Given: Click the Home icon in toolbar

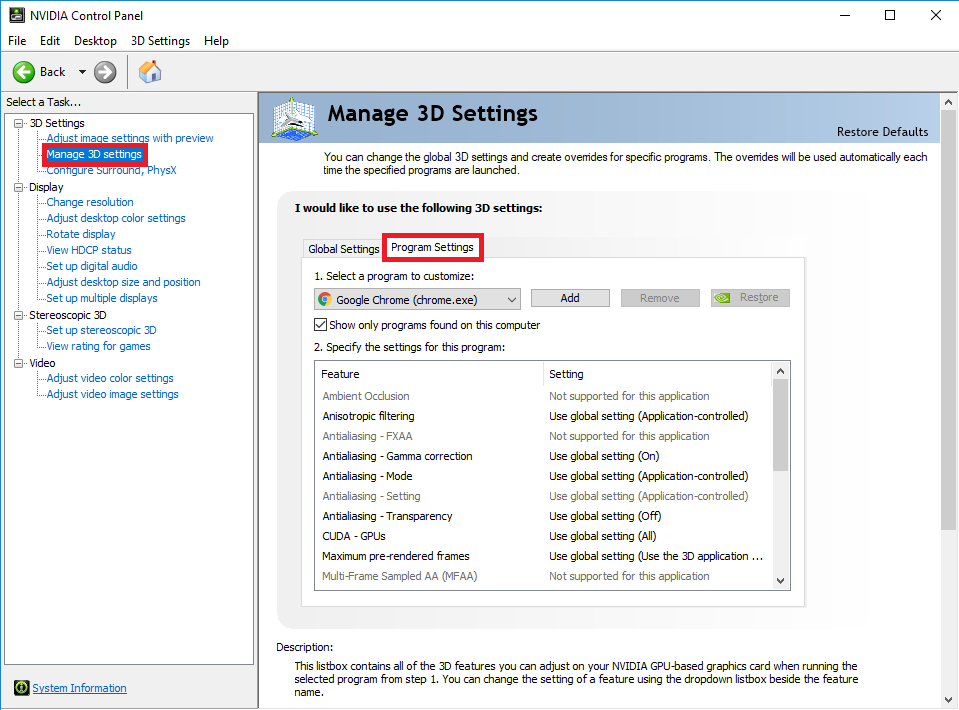Looking at the screenshot, I should 150,72.
